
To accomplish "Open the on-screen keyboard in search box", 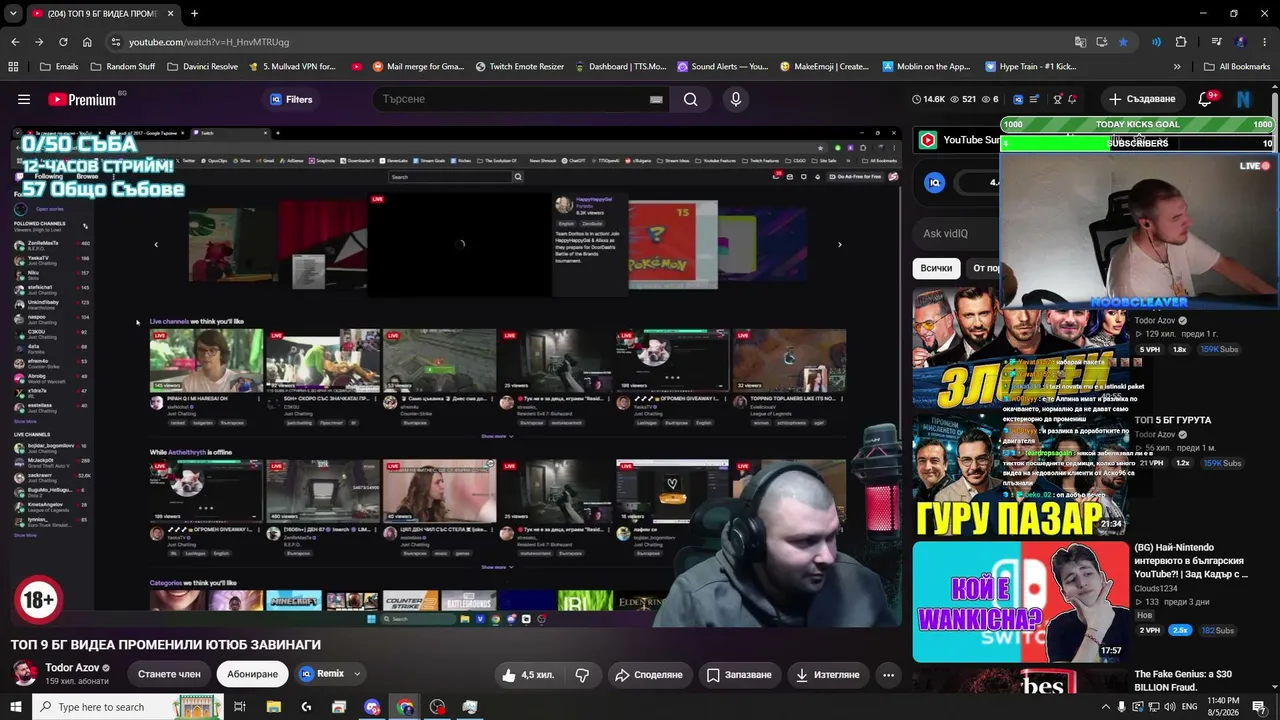I will (x=656, y=99).
